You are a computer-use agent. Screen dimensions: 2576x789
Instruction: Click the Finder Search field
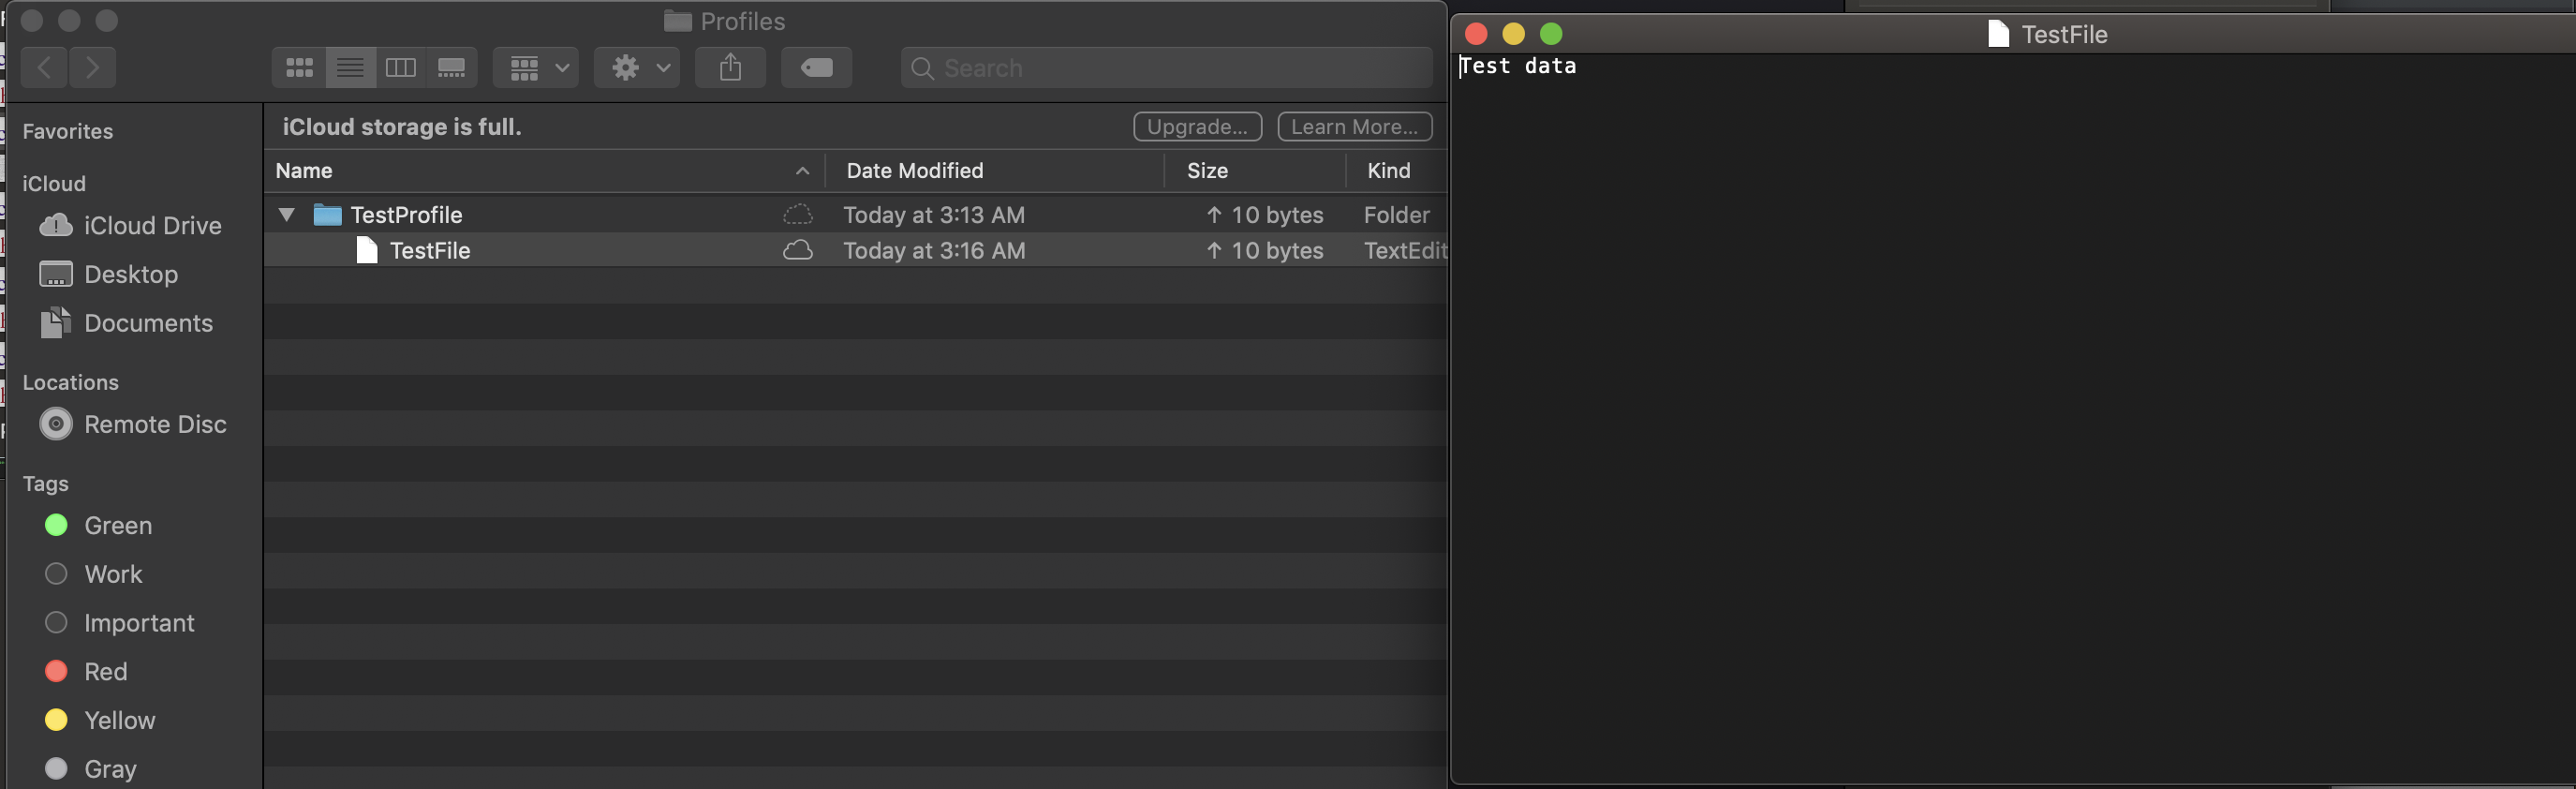click(x=1166, y=68)
